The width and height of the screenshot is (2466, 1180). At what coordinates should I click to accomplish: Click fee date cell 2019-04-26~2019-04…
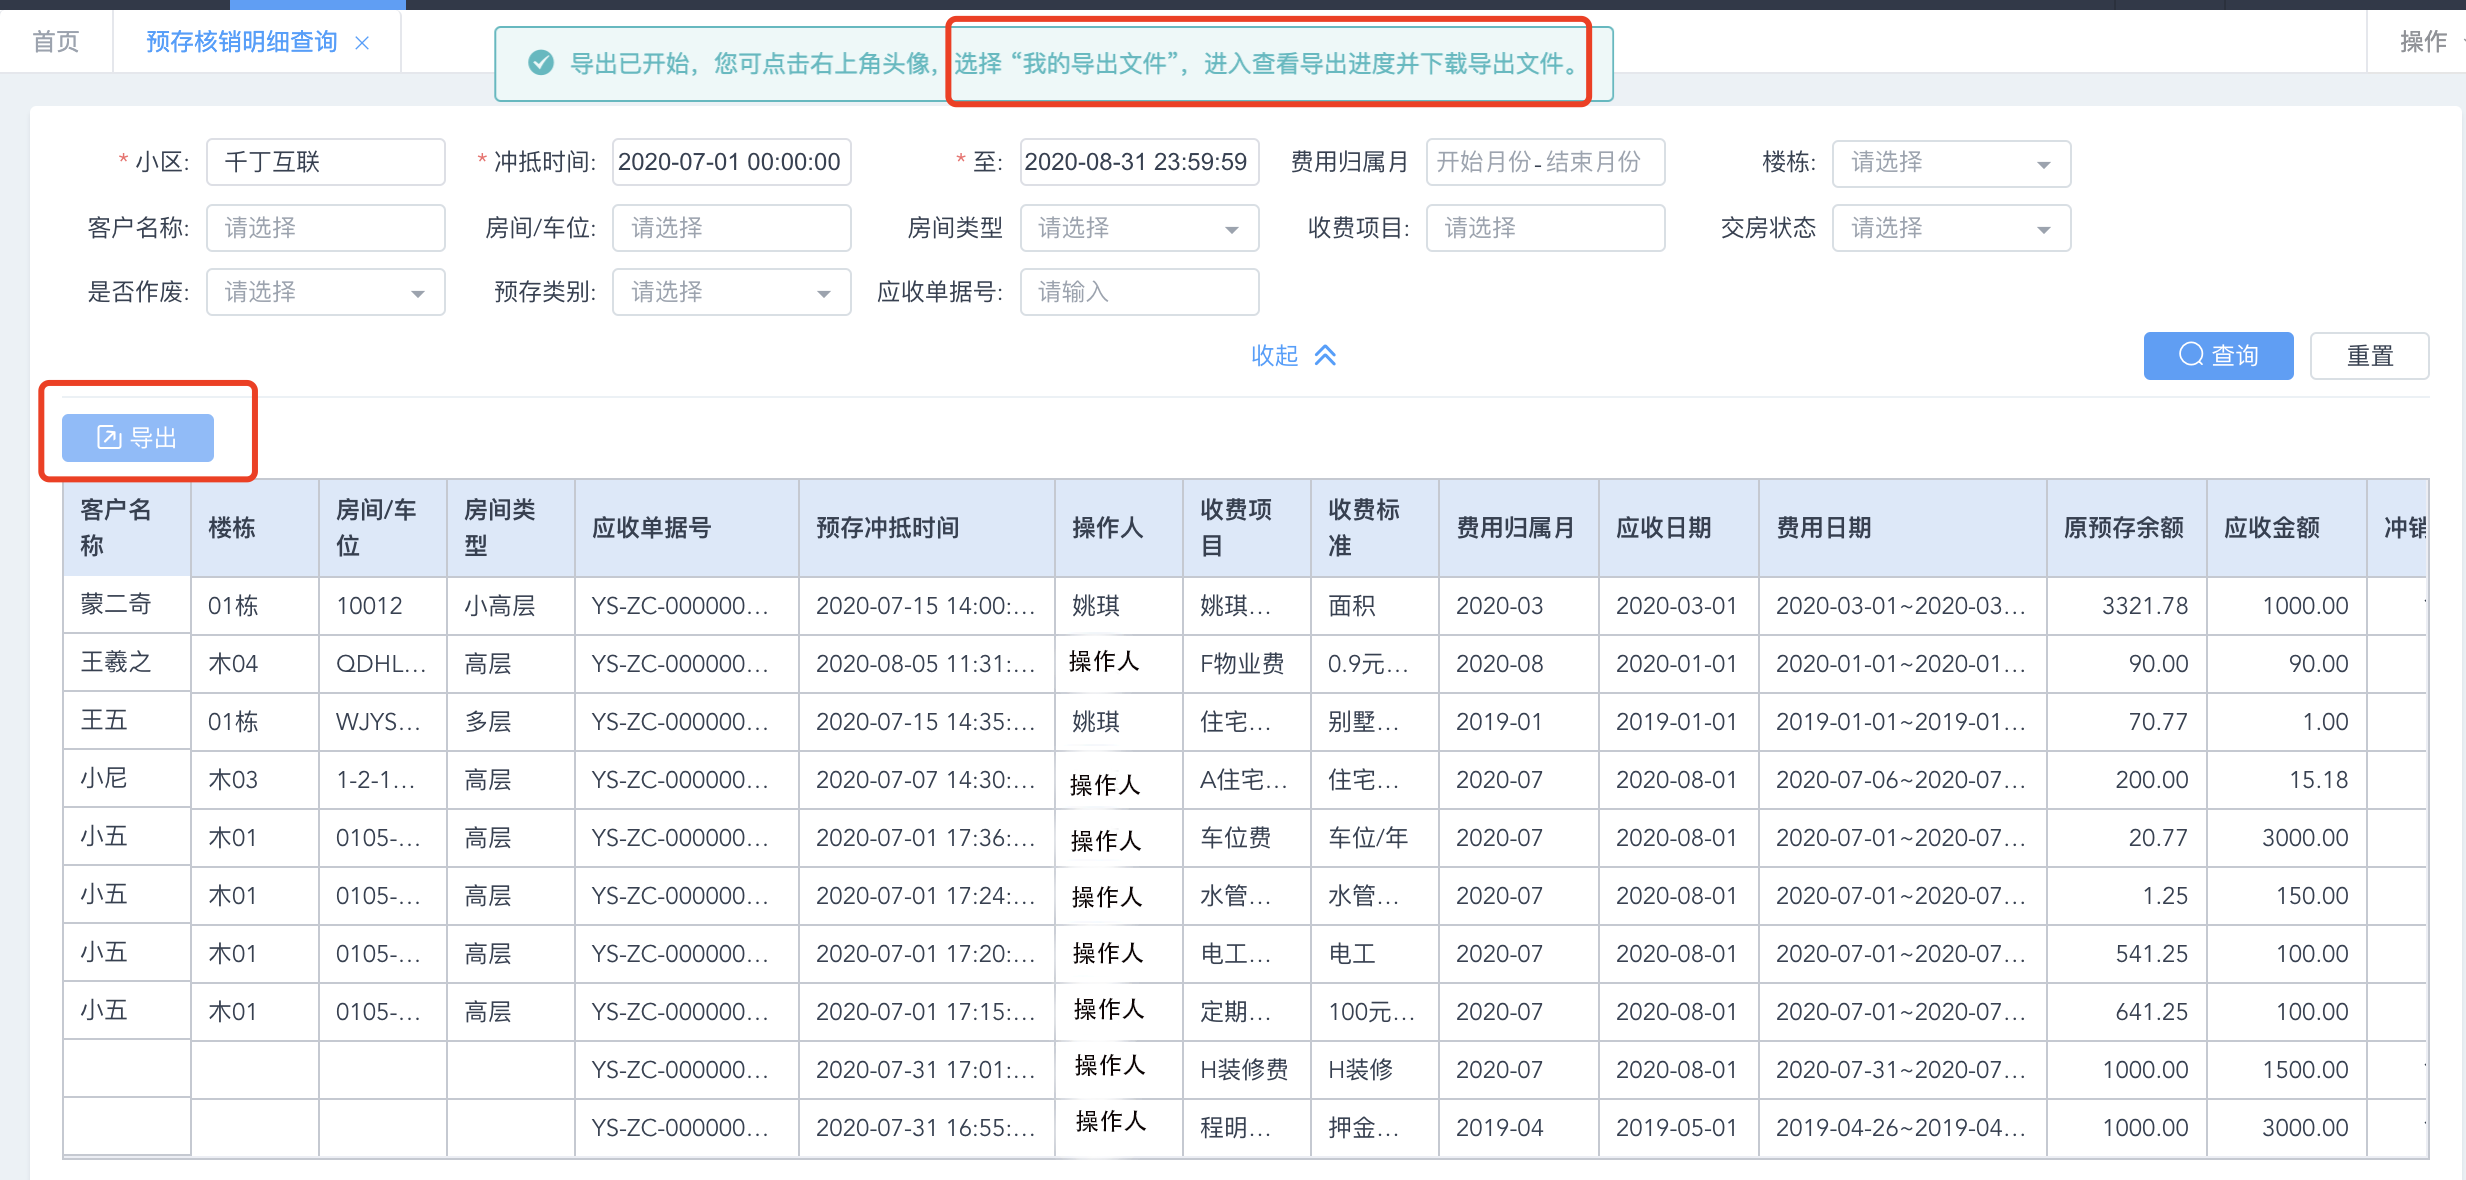(x=1903, y=1128)
